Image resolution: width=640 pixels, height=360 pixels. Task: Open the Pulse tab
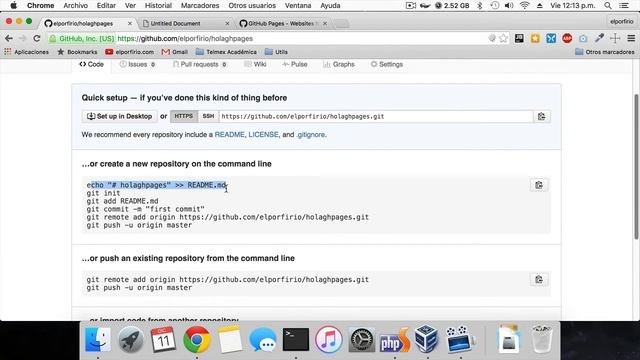(x=295, y=64)
